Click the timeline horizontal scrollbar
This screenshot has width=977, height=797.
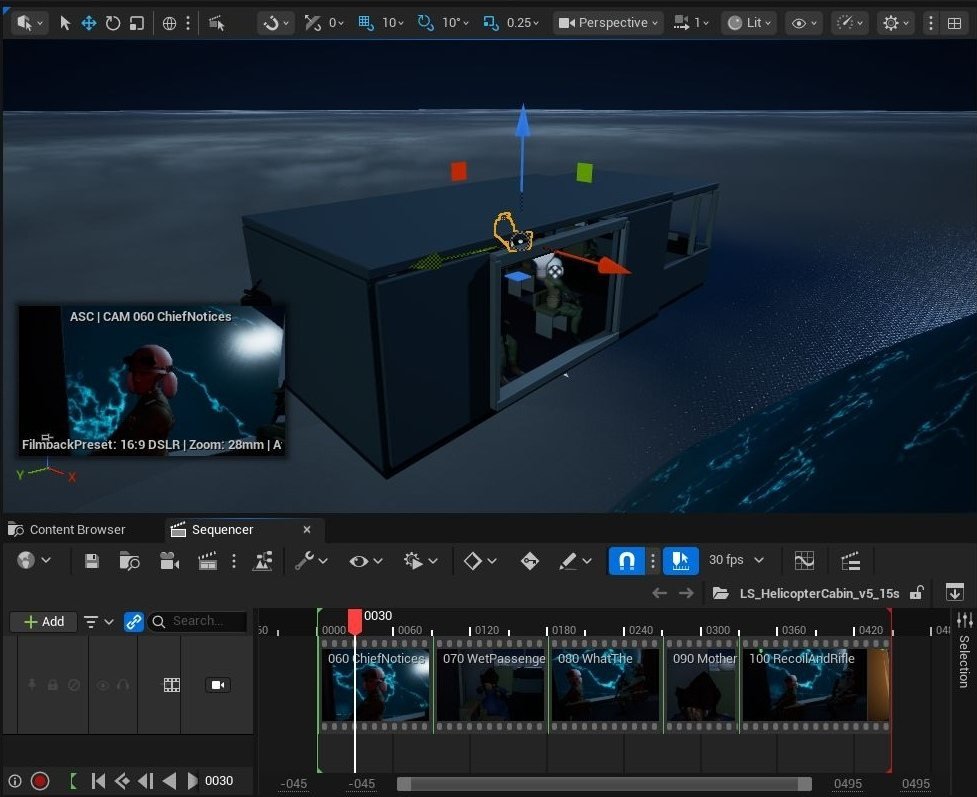coord(604,783)
